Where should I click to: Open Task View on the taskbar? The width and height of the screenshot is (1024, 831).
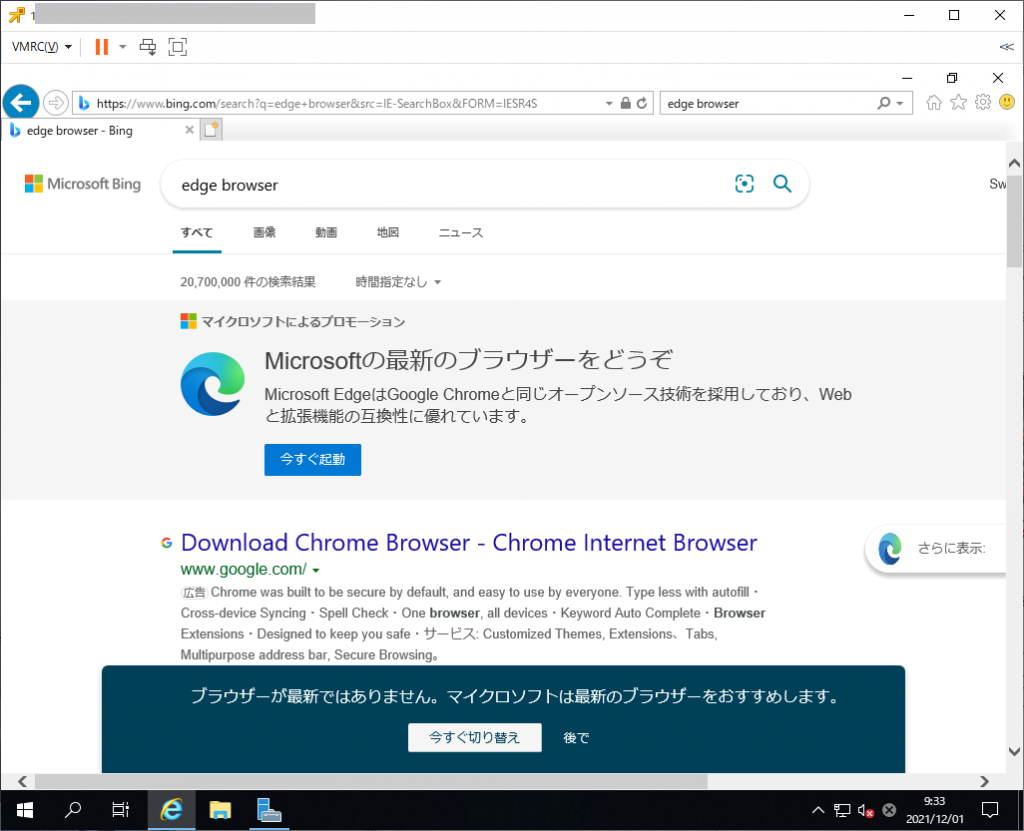click(x=121, y=811)
